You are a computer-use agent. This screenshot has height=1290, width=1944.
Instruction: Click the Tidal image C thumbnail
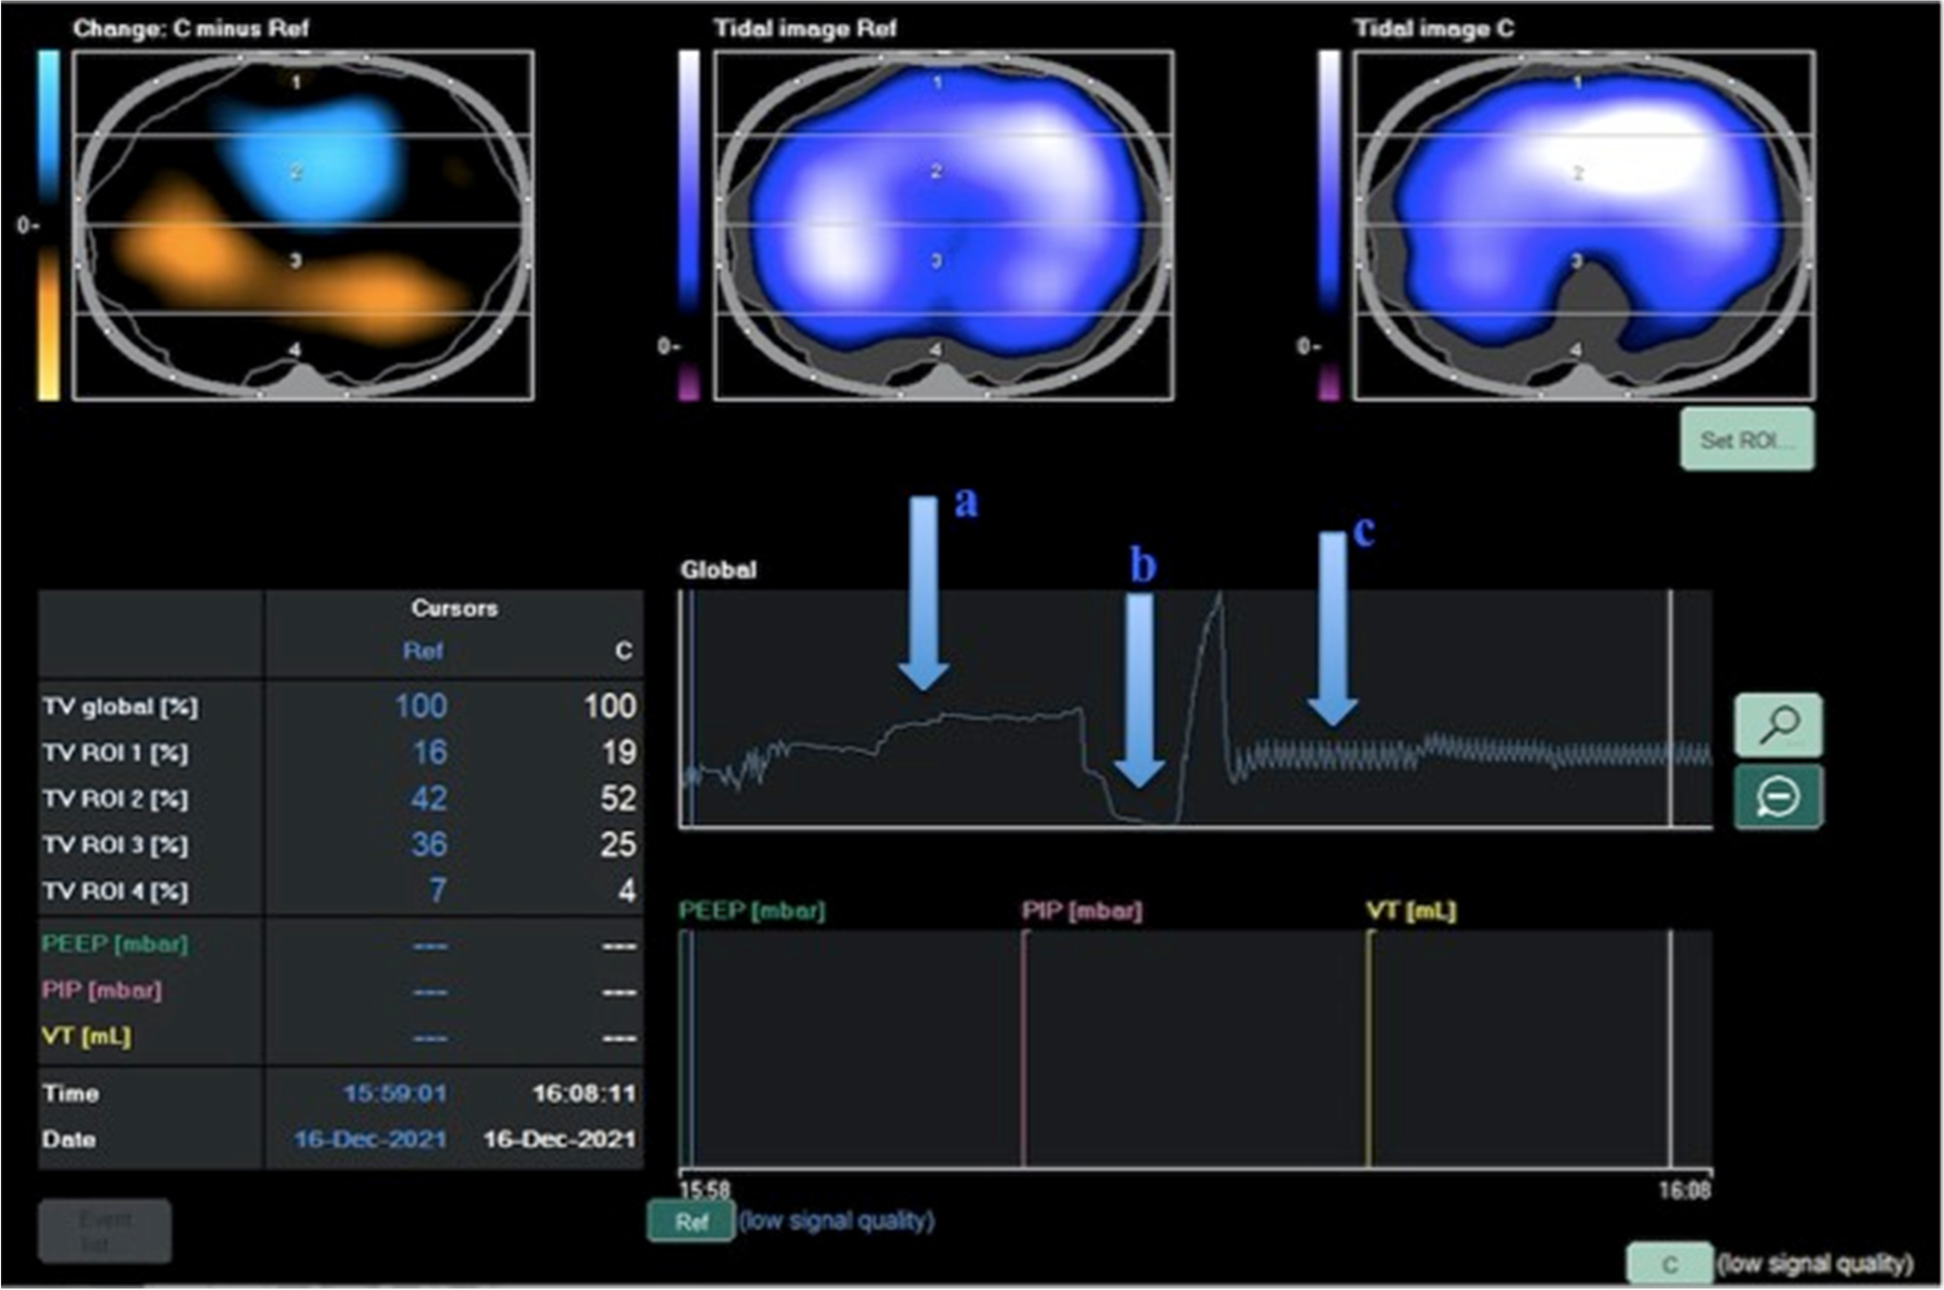[1583, 225]
